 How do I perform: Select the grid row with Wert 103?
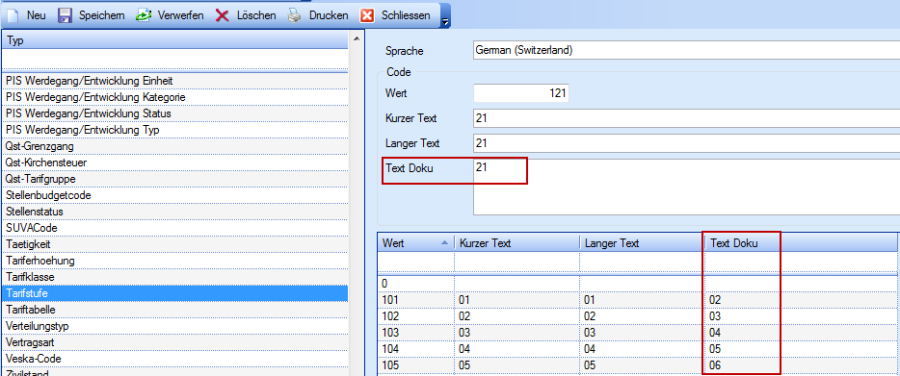pyautogui.click(x=637, y=332)
